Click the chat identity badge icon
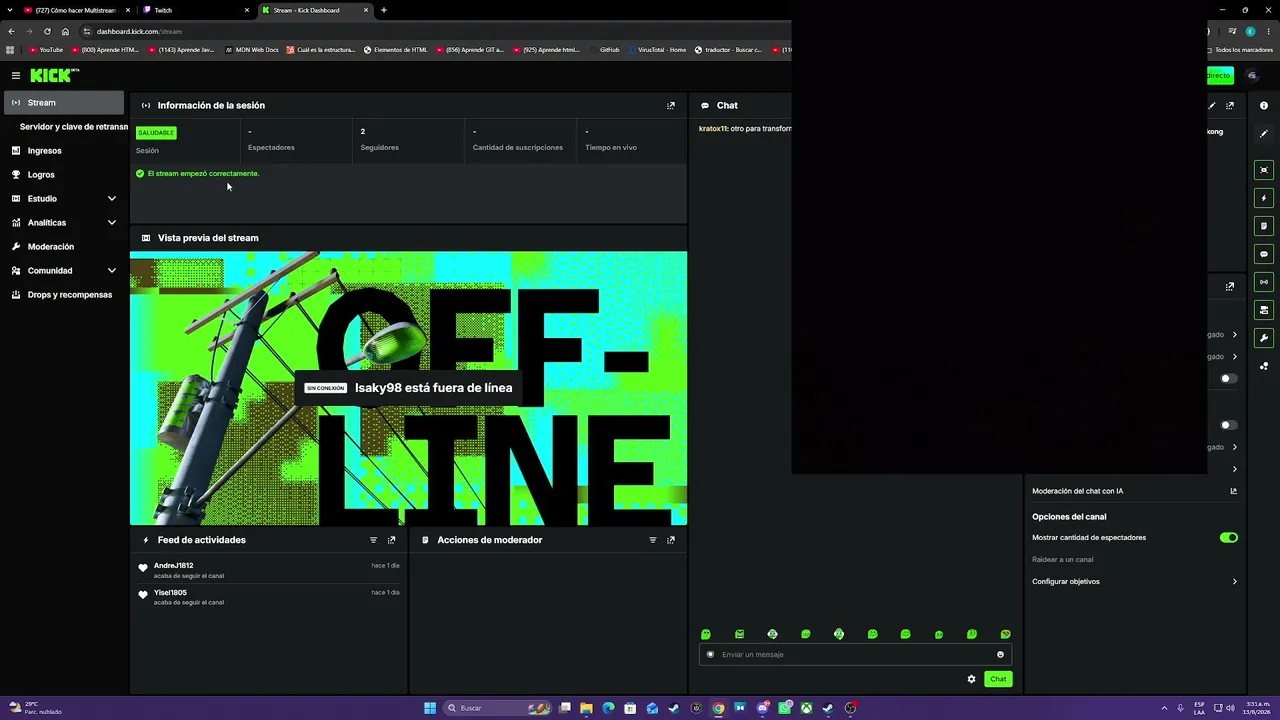1280x720 pixels. (x=711, y=655)
